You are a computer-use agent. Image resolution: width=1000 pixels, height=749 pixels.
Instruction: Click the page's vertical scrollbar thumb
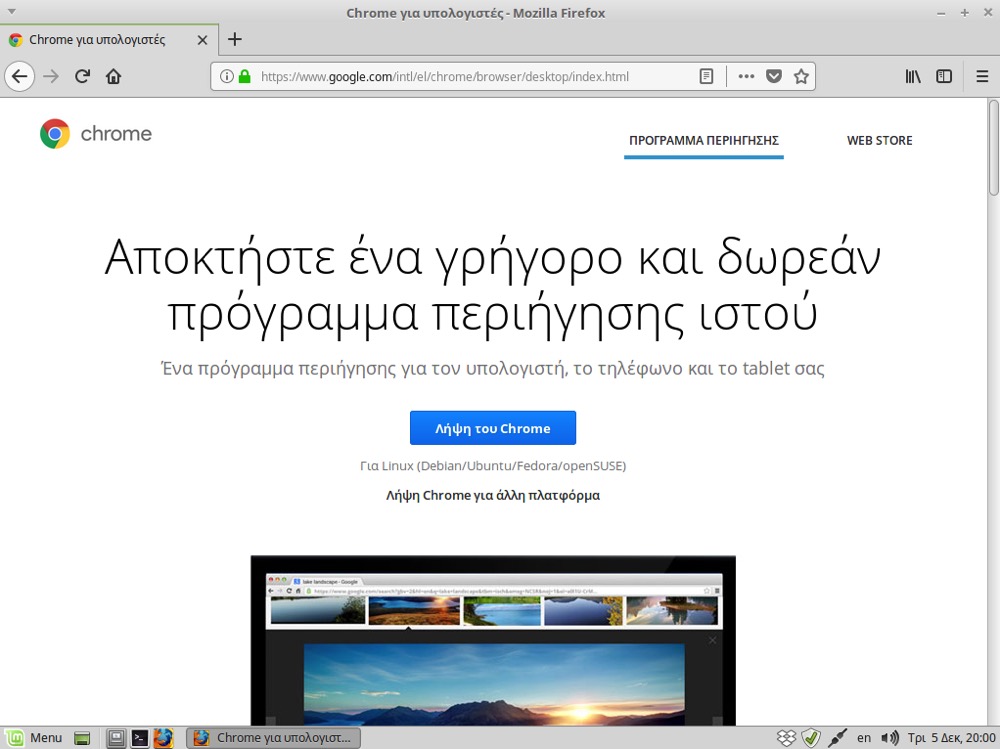(994, 147)
